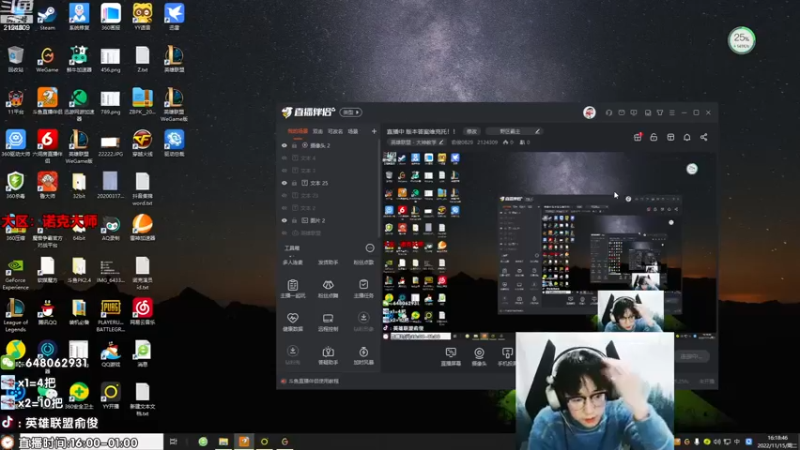The image size is (800, 450).
Task: Open 雷神加速器 desktop shortcut
Action: (x=142, y=228)
